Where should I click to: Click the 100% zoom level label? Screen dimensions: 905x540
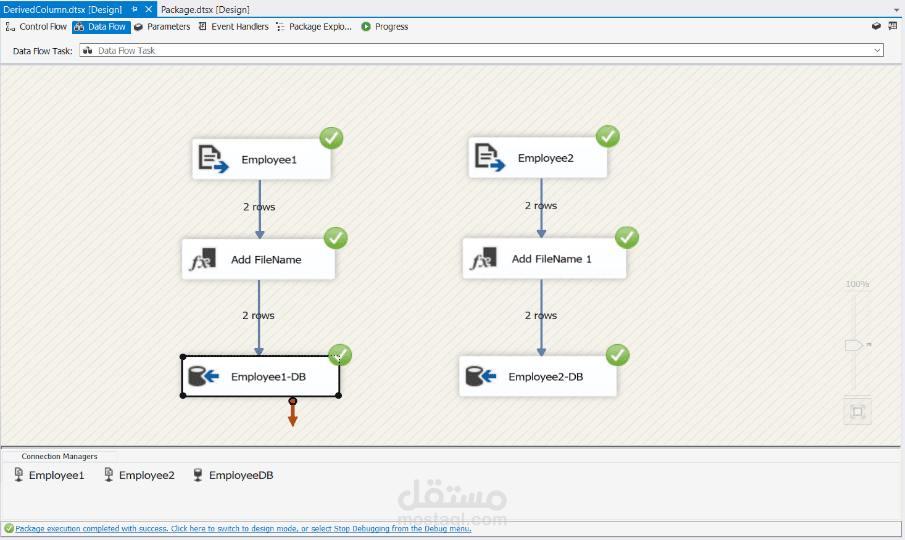[x=857, y=284]
